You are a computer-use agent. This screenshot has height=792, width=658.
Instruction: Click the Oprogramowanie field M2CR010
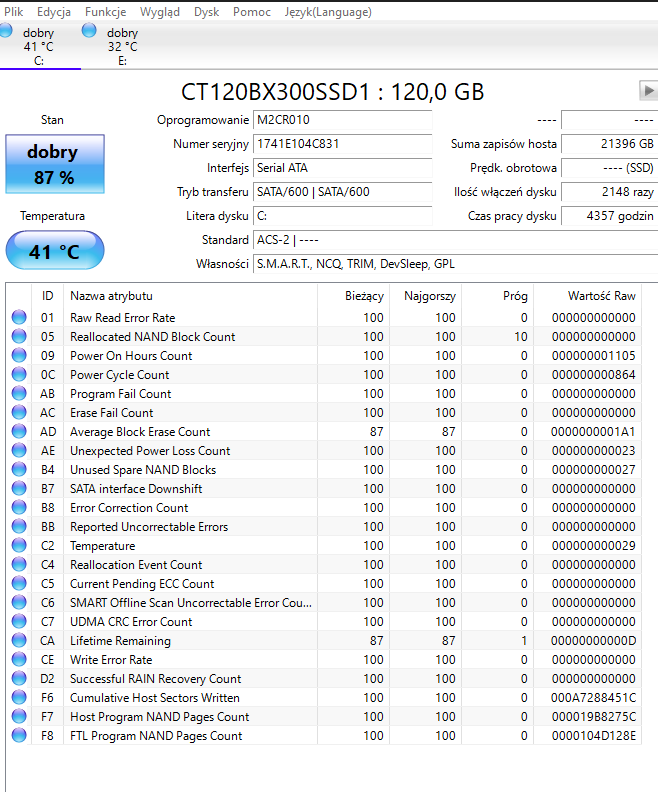[x=342, y=120]
